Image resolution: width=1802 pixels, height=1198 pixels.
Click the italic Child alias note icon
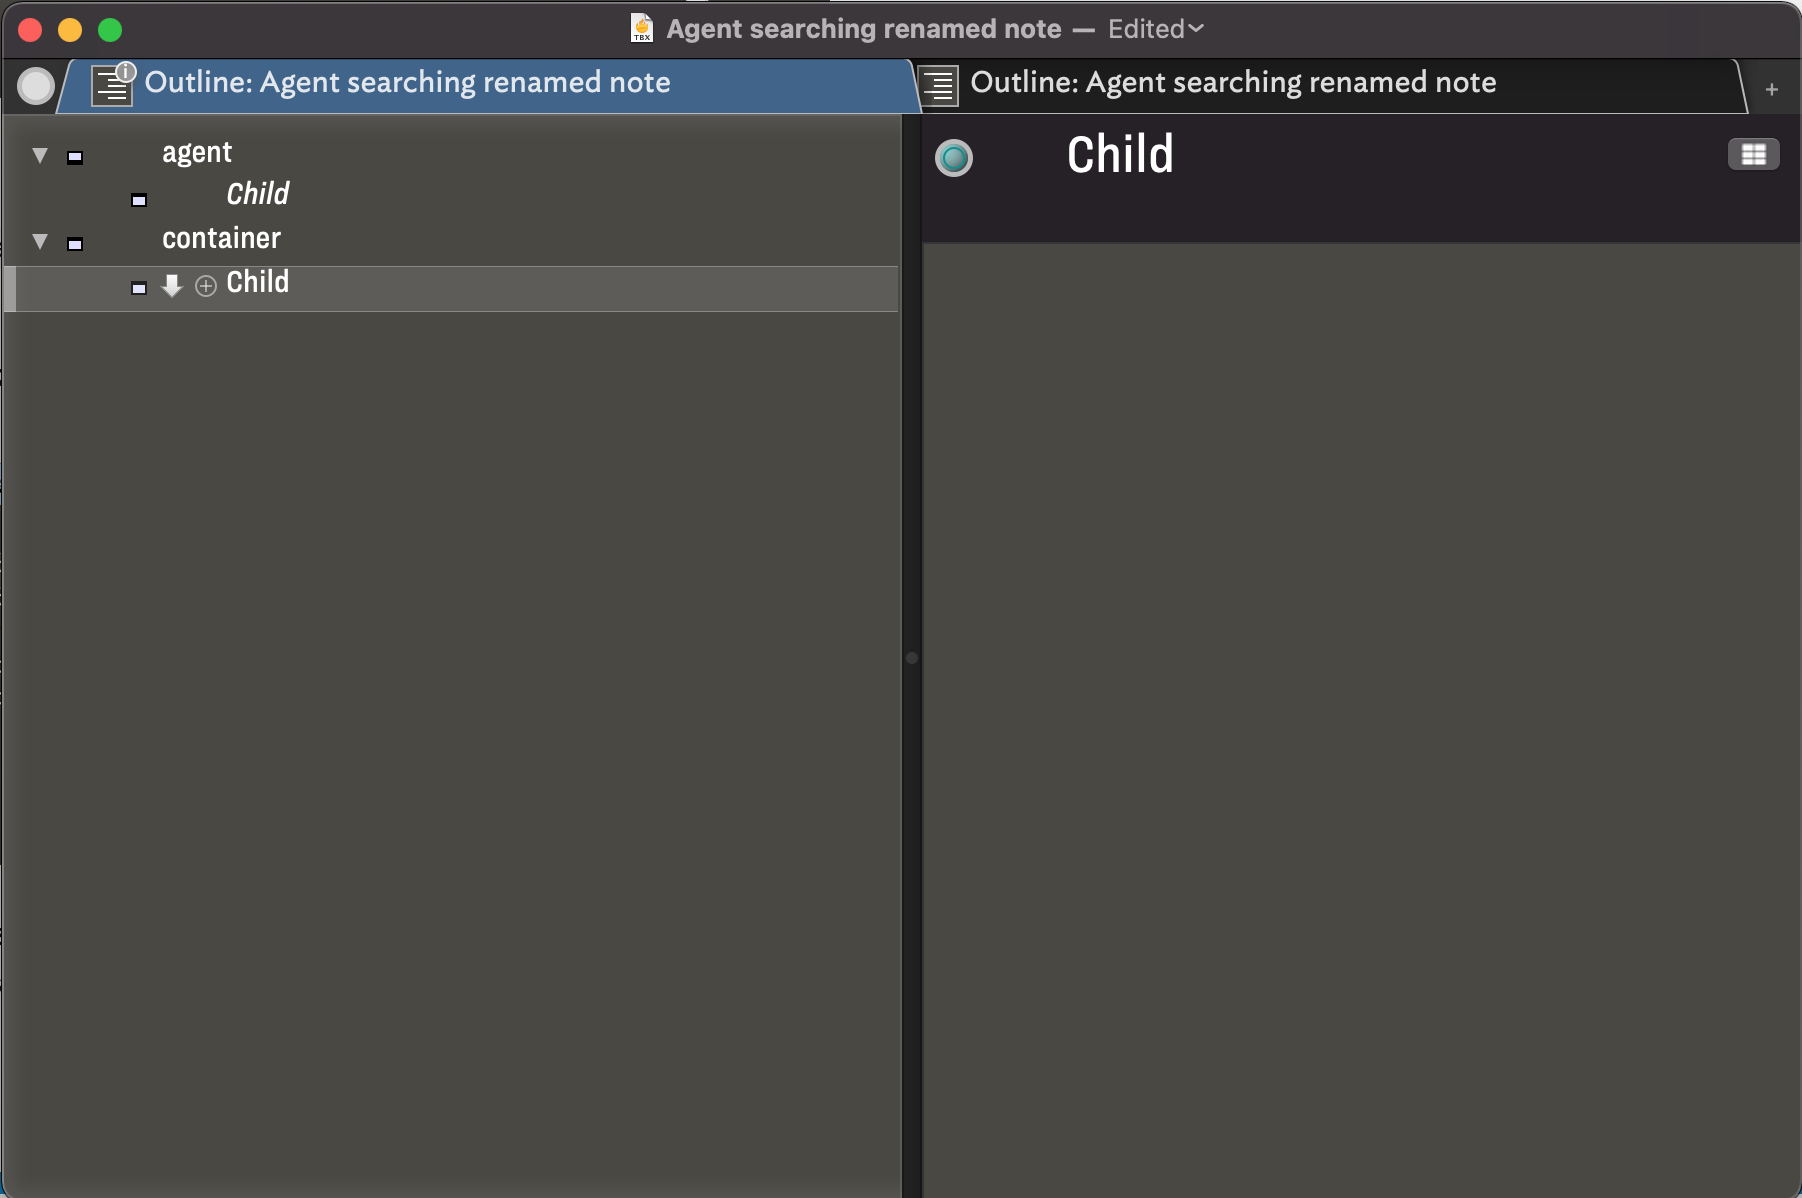coord(139,200)
